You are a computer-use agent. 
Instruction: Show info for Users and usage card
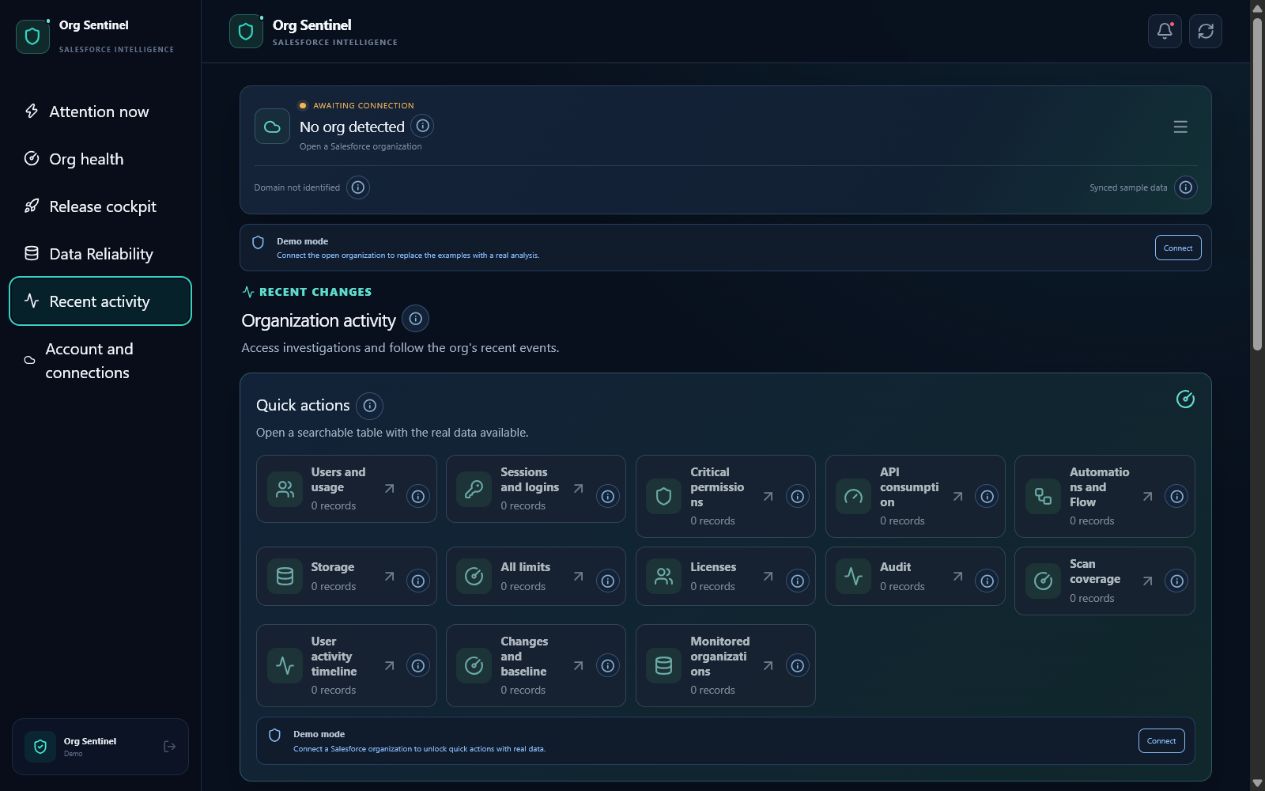pos(418,496)
